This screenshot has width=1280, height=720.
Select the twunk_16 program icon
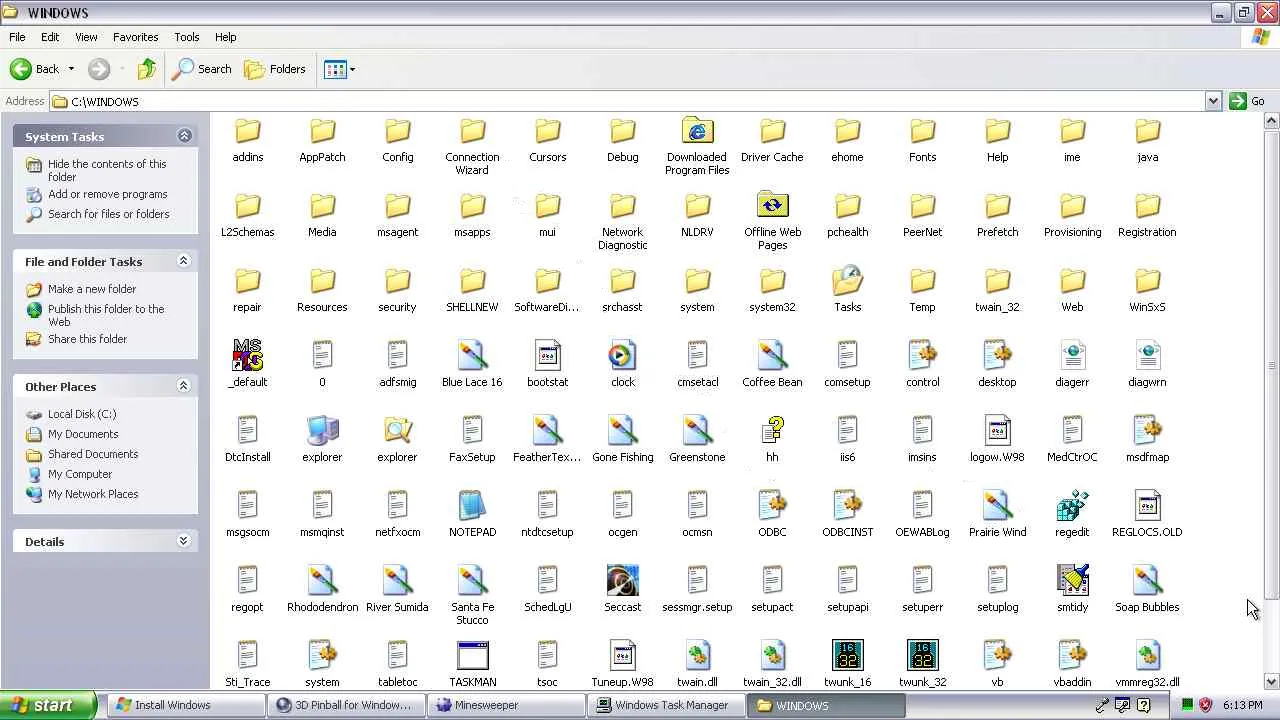pyautogui.click(x=847, y=656)
